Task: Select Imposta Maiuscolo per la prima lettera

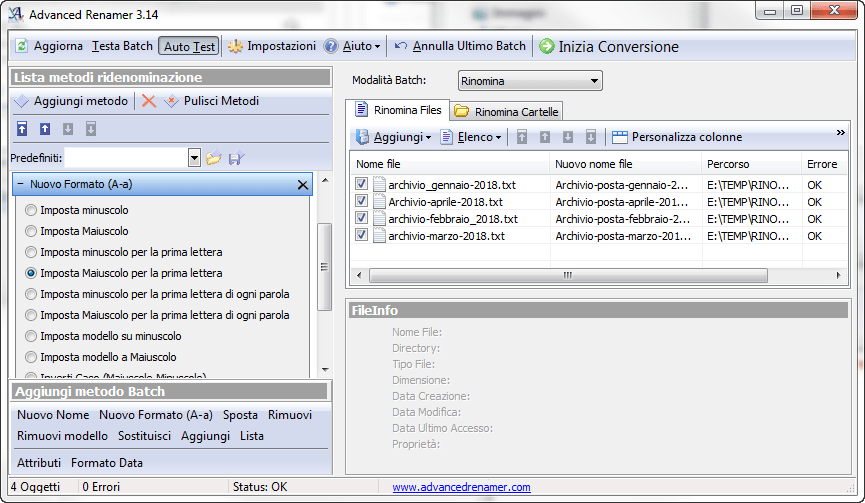Action: [31, 273]
